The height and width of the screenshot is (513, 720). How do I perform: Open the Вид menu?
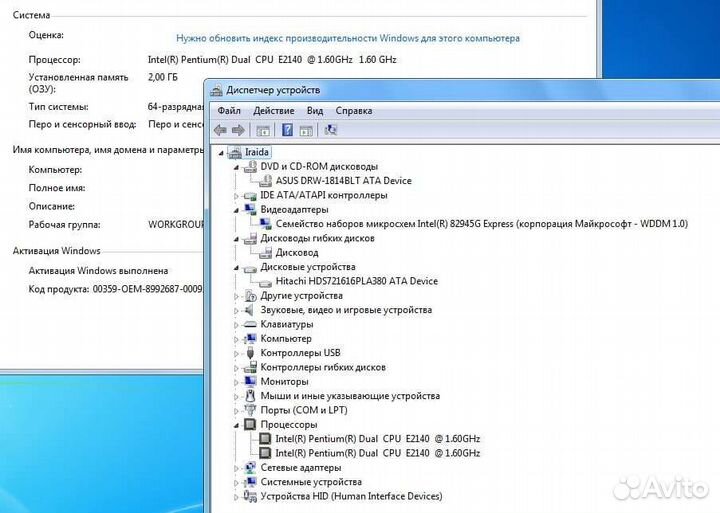point(315,111)
